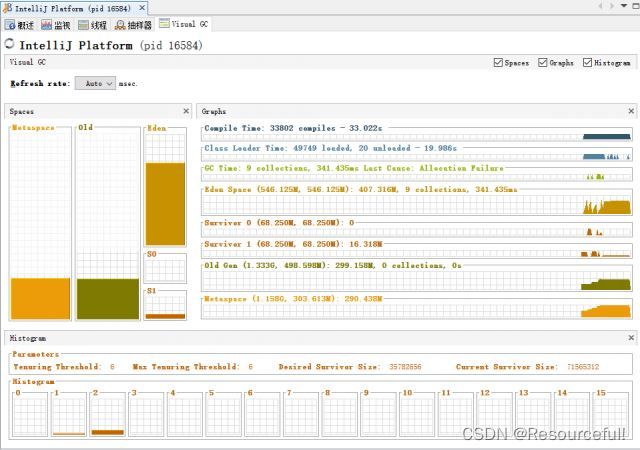
Task: Click the 概述 tab icon
Action: point(10,25)
